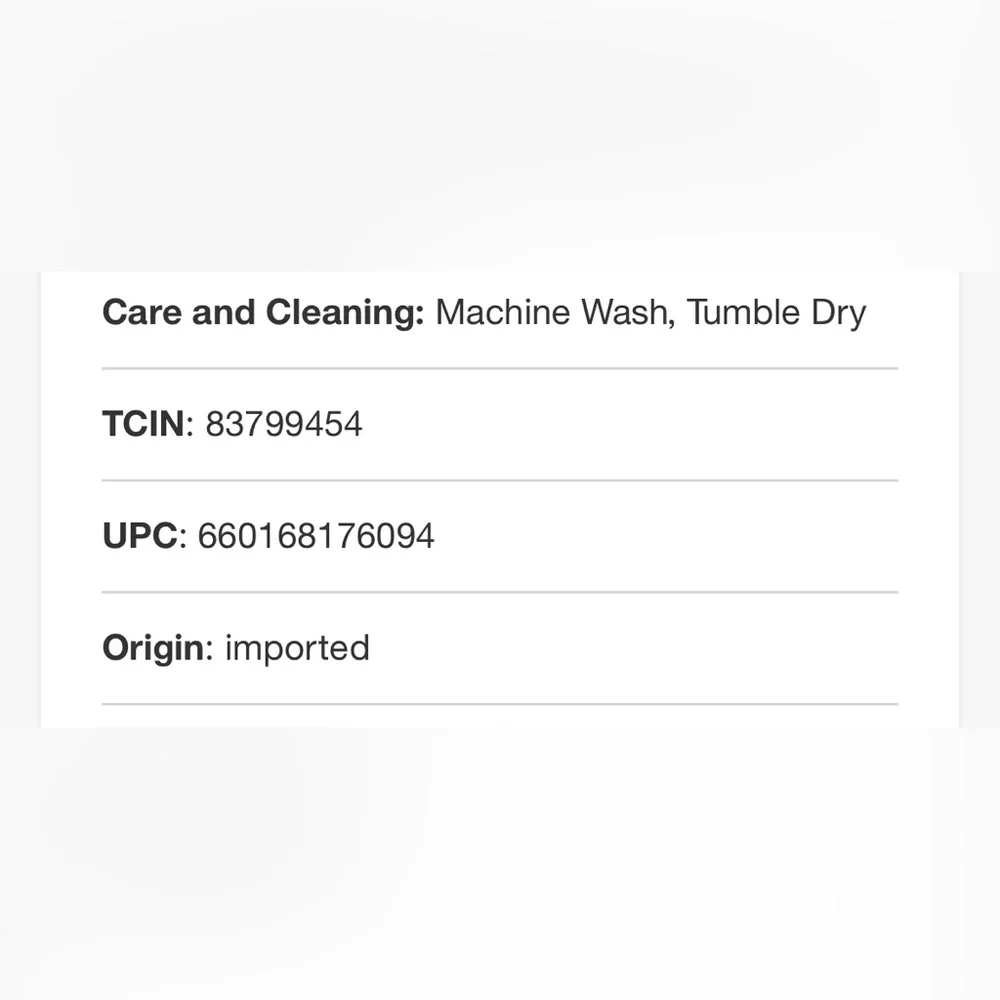Click the word Dry at row end
Screen dimensions: 1000x1000
839,313
